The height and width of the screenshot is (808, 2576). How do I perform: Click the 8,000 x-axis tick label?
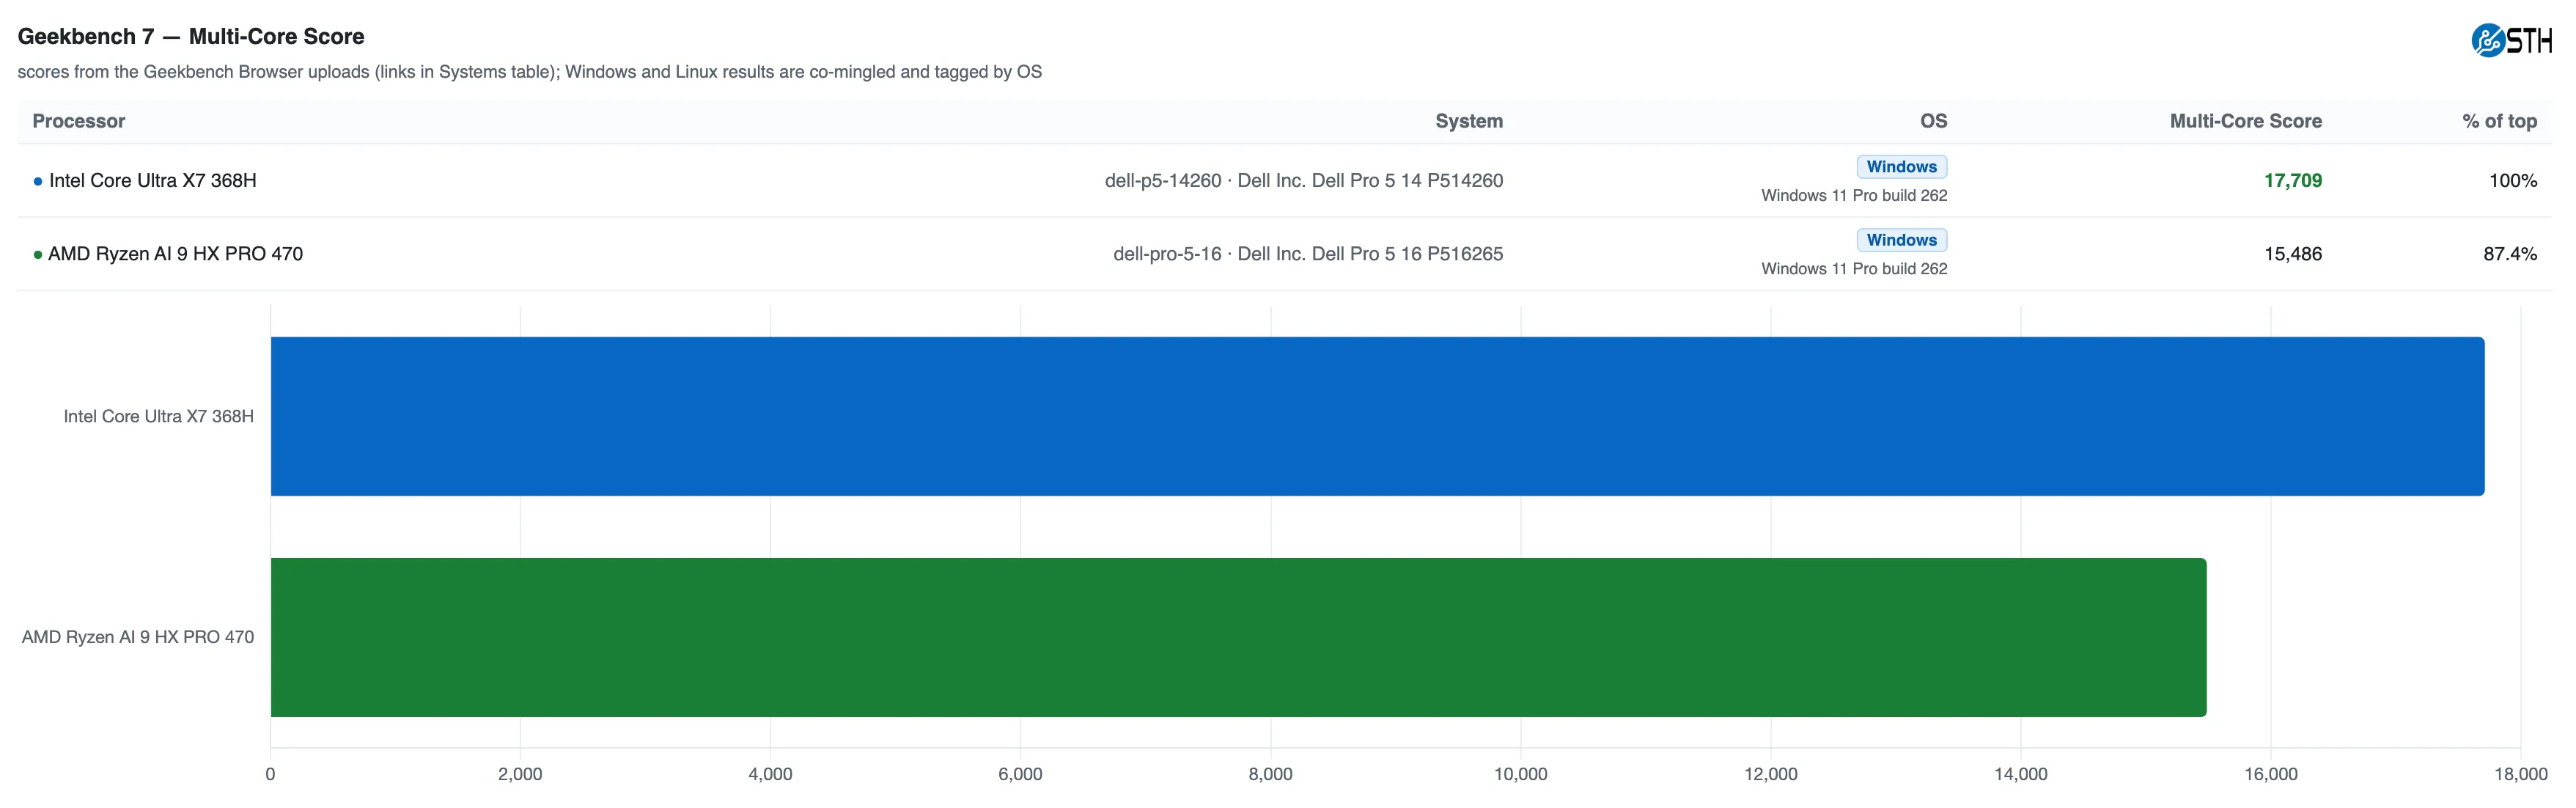click(1270, 774)
